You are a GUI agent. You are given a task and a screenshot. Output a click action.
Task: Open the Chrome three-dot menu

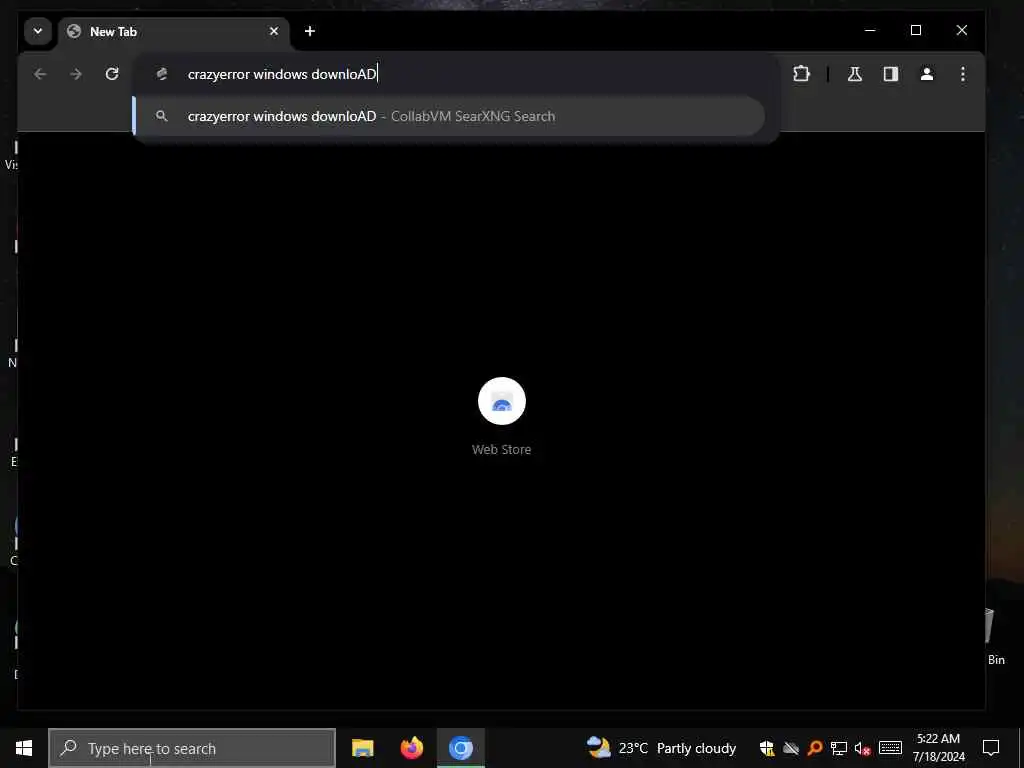tap(963, 74)
